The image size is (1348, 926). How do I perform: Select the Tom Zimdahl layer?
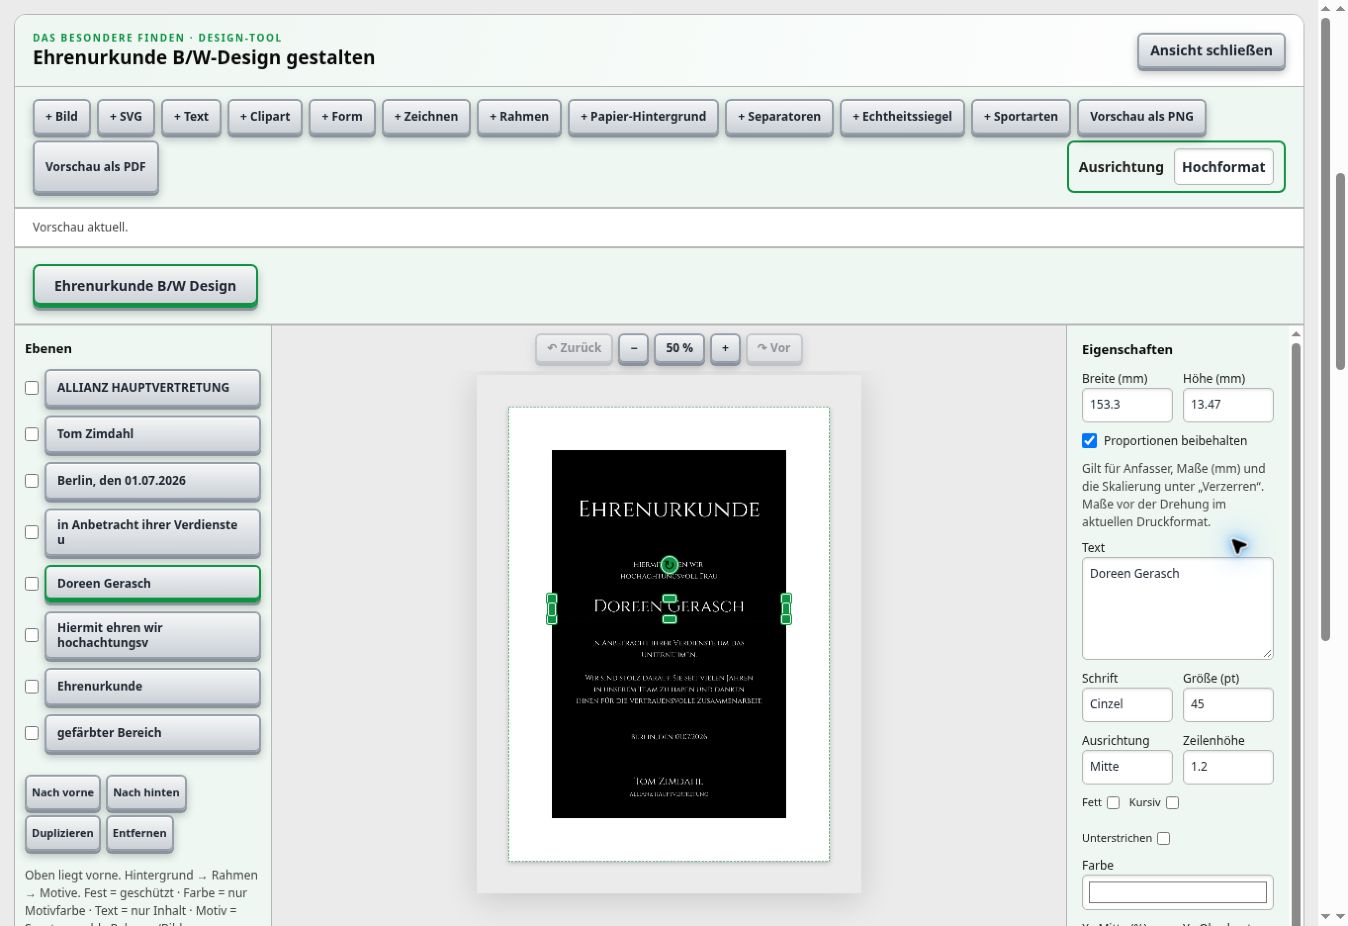click(152, 434)
